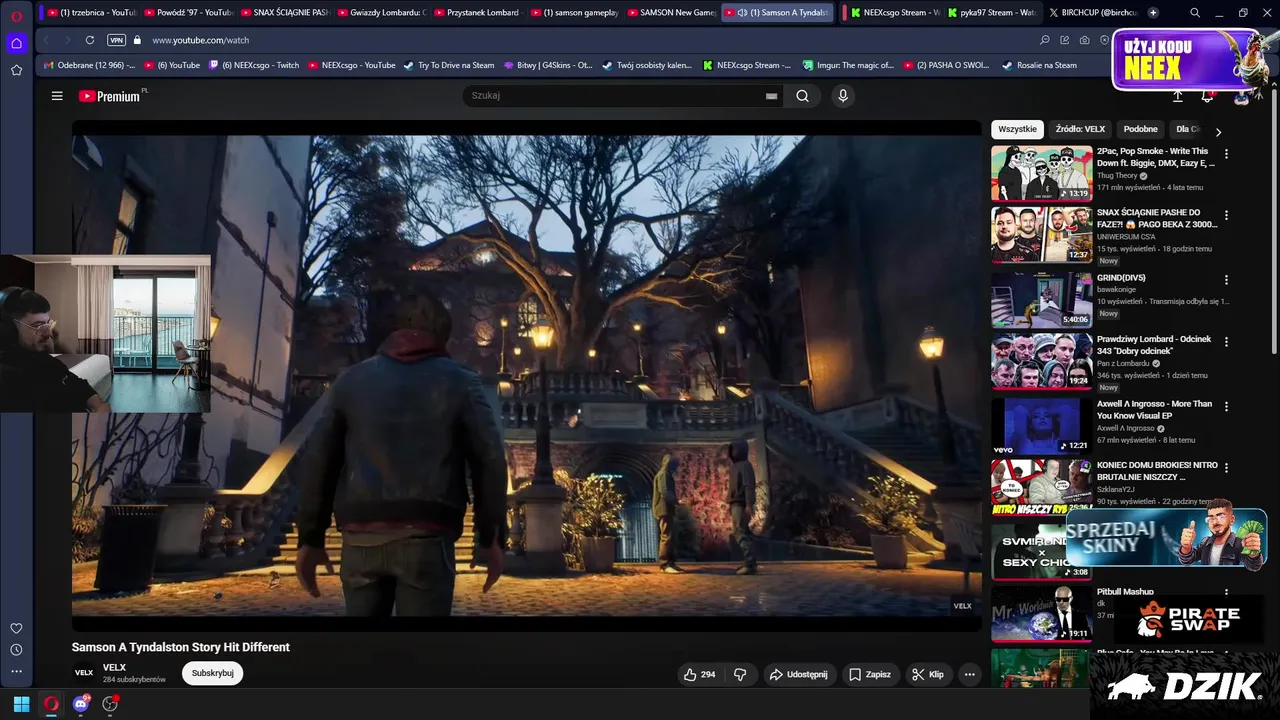Open the VELX channel avatar

pyautogui.click(x=84, y=673)
